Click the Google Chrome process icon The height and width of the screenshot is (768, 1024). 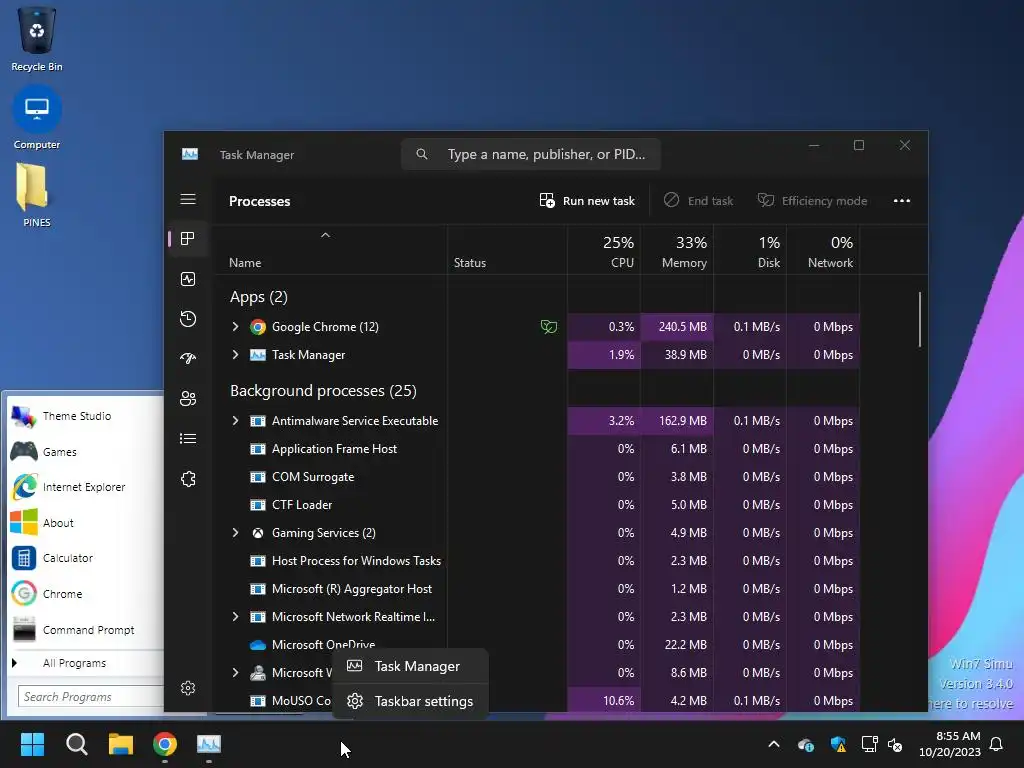pos(258,327)
